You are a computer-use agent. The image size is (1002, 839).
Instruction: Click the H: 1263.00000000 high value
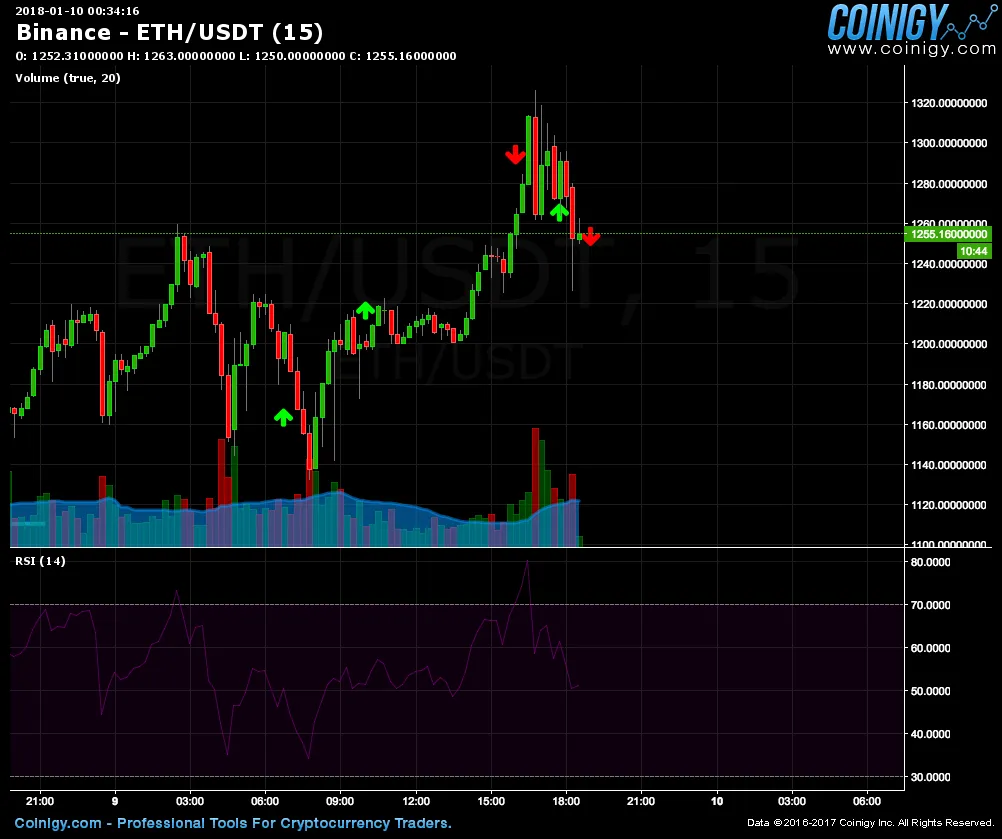(x=181, y=56)
